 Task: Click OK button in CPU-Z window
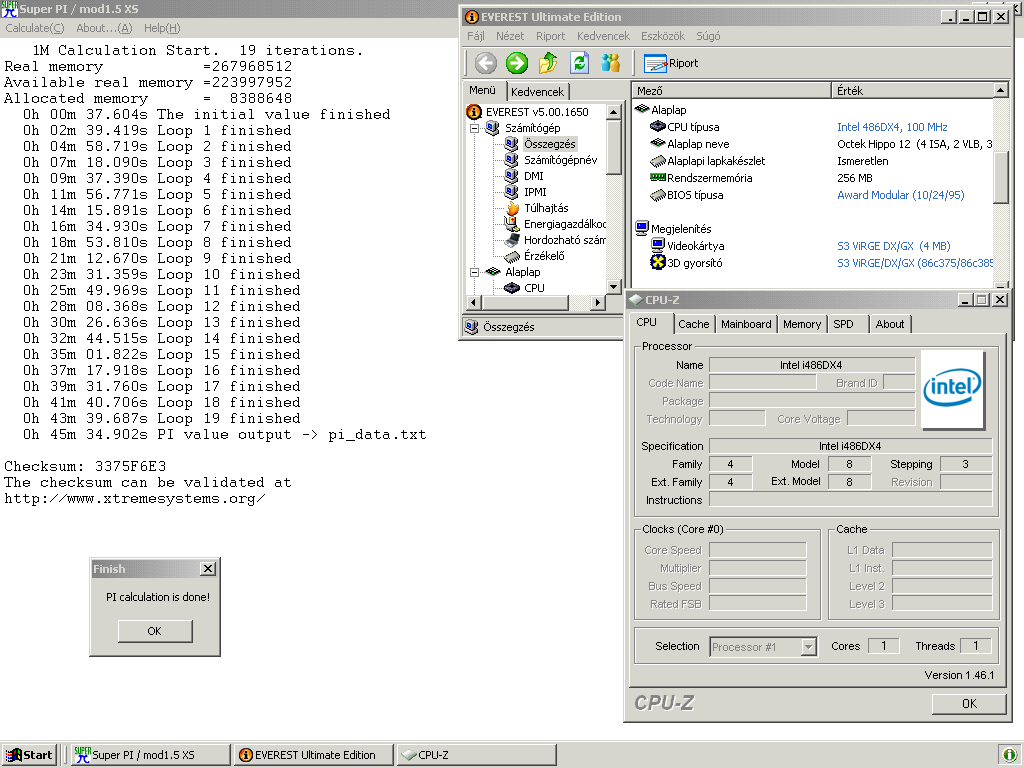[969, 703]
